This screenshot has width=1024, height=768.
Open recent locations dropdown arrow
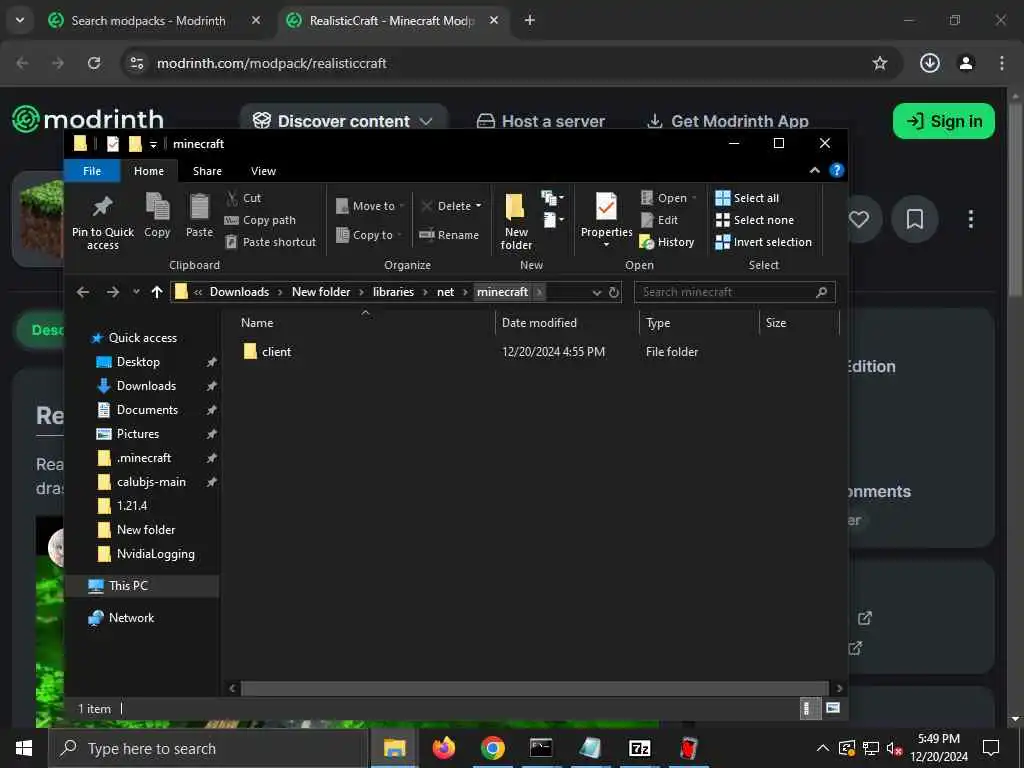coord(136,292)
